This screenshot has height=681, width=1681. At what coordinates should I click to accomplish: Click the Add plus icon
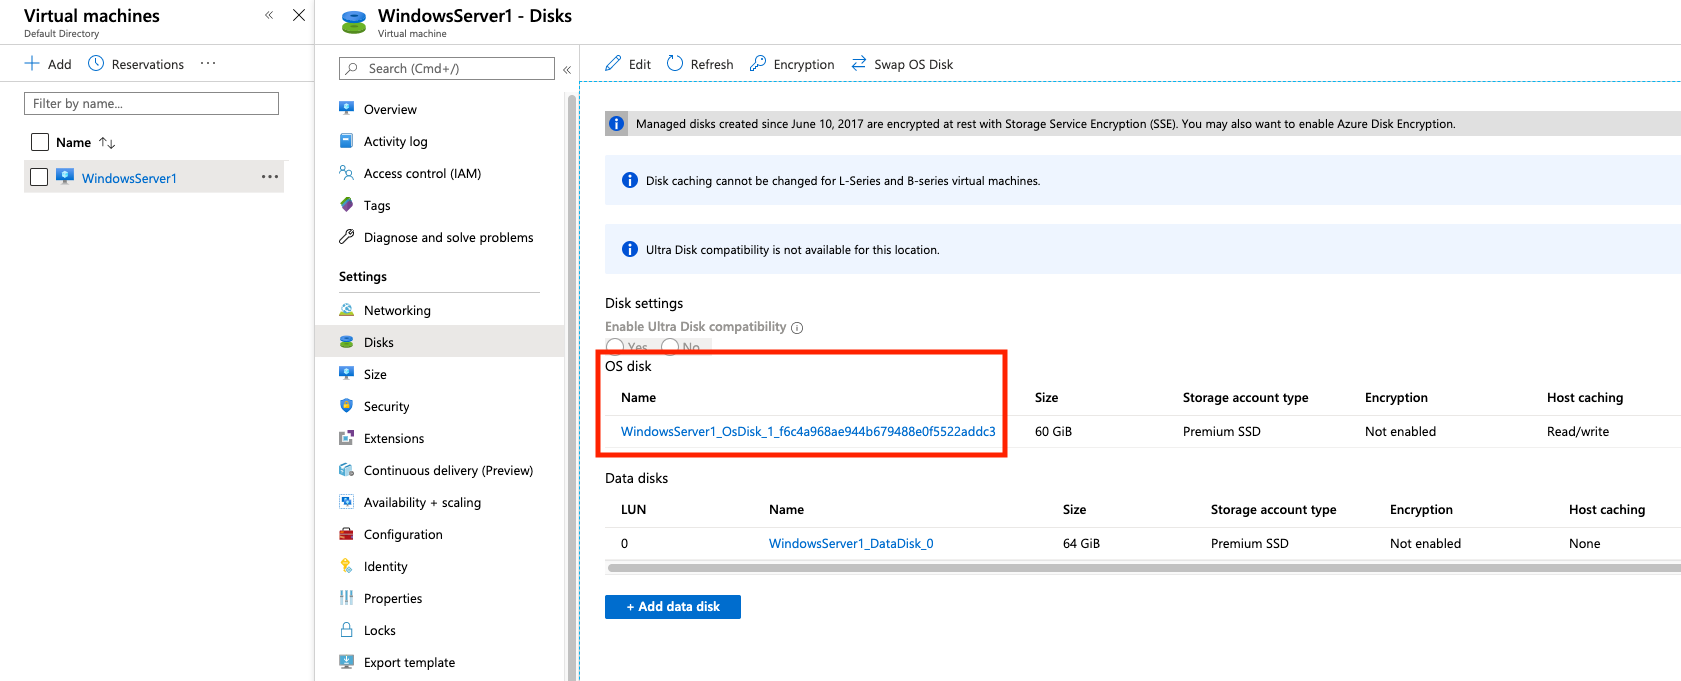pyautogui.click(x=32, y=64)
